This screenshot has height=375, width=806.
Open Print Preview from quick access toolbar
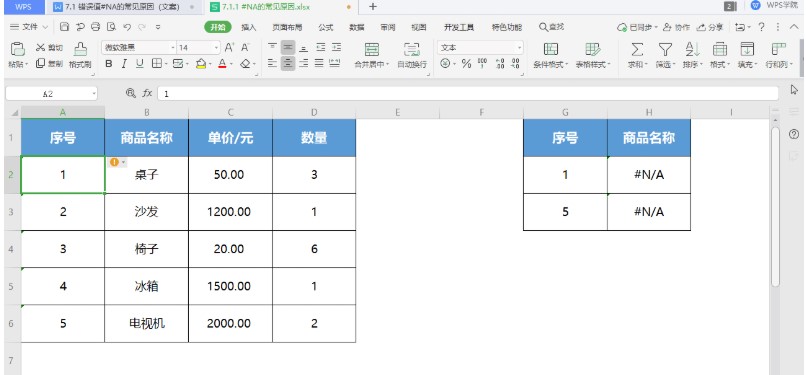tap(111, 27)
